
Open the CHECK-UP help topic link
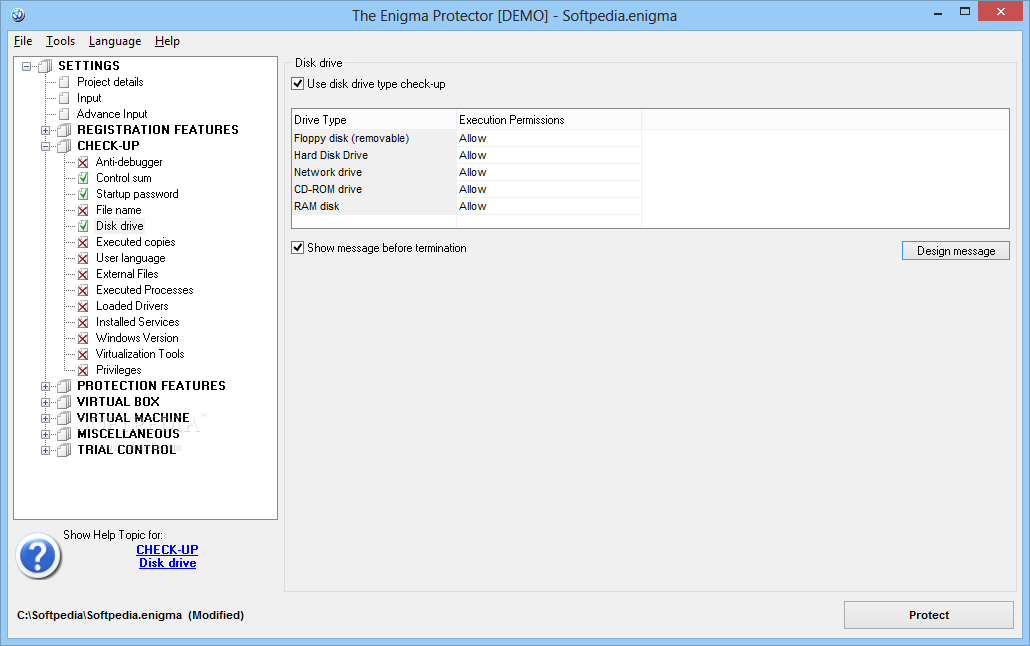click(x=167, y=549)
